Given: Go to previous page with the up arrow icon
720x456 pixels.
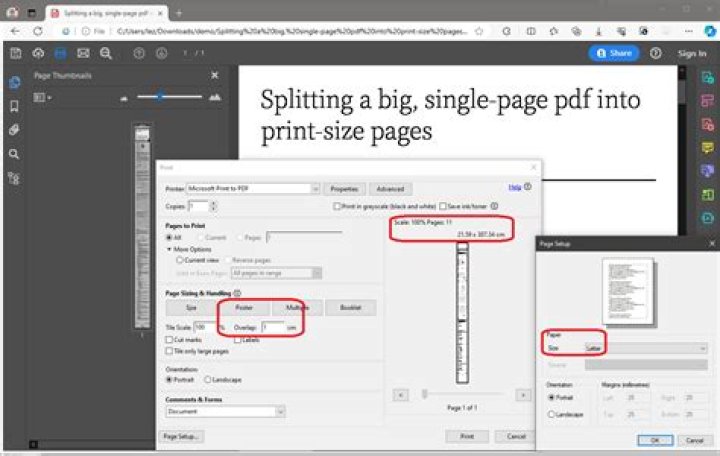Looking at the screenshot, I should 139,53.
